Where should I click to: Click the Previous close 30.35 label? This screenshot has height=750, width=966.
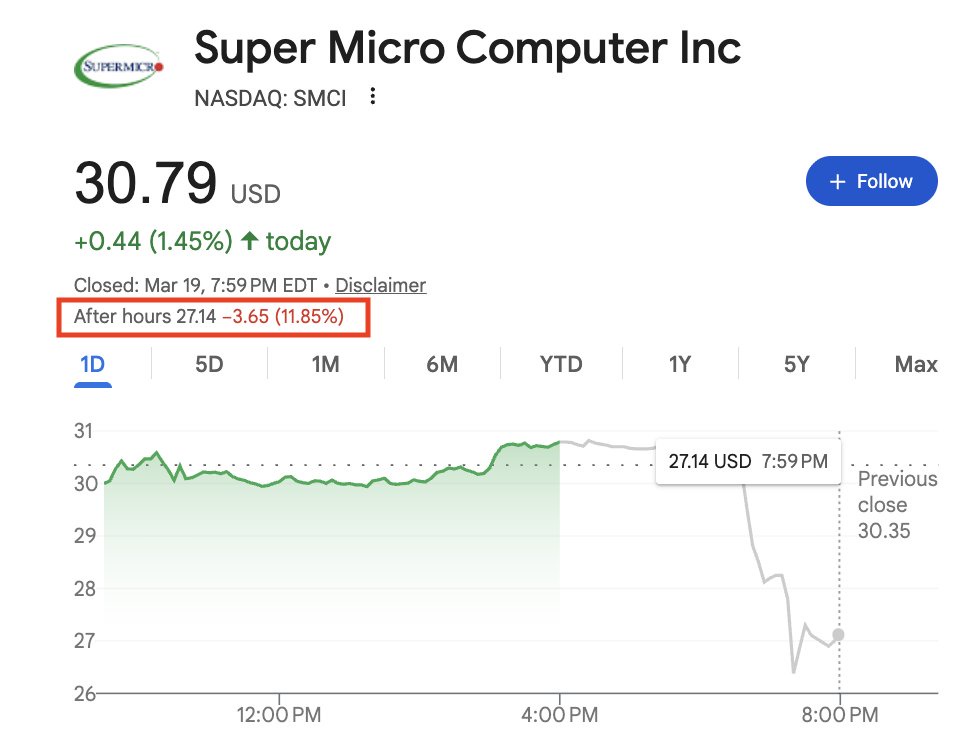tap(897, 505)
